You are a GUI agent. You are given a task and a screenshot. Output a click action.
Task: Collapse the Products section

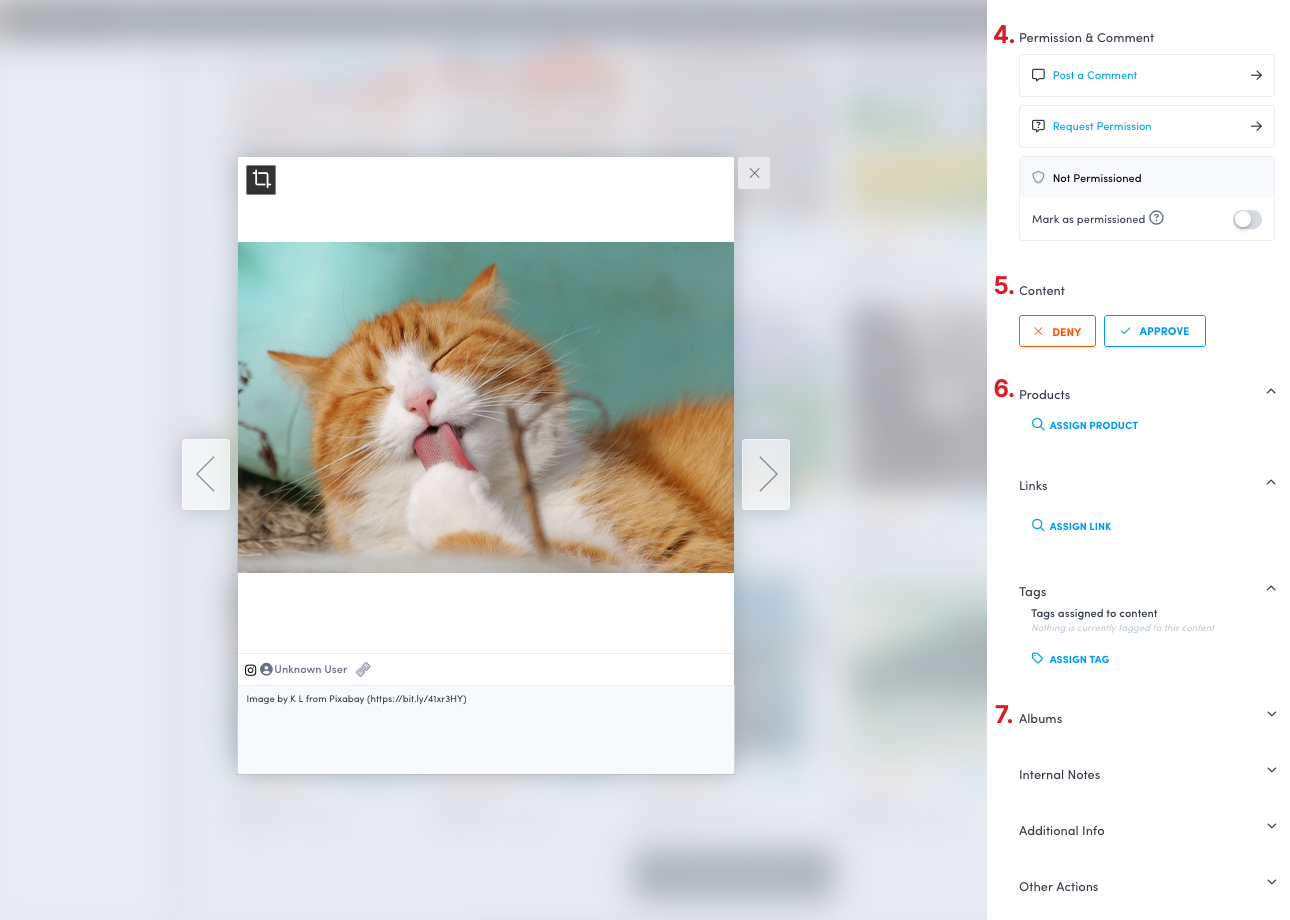[1271, 392]
